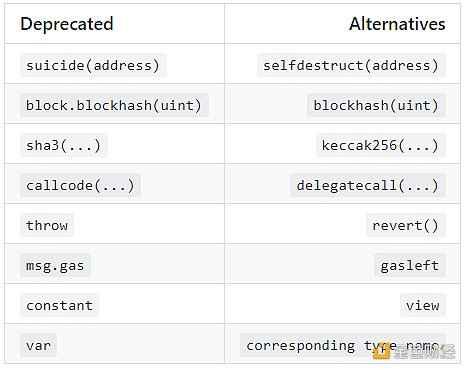Select the constant keyword snippet

point(59,305)
